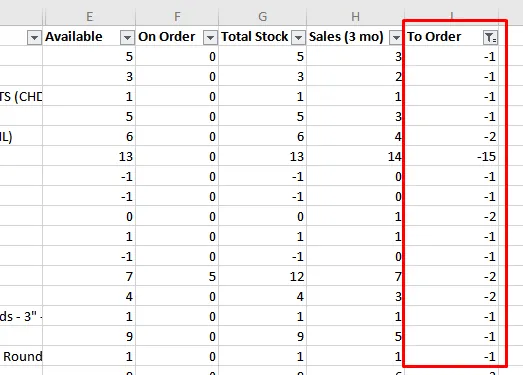Select Sales cell showing 2
The image size is (523, 375).
pyautogui.click(x=355, y=76)
